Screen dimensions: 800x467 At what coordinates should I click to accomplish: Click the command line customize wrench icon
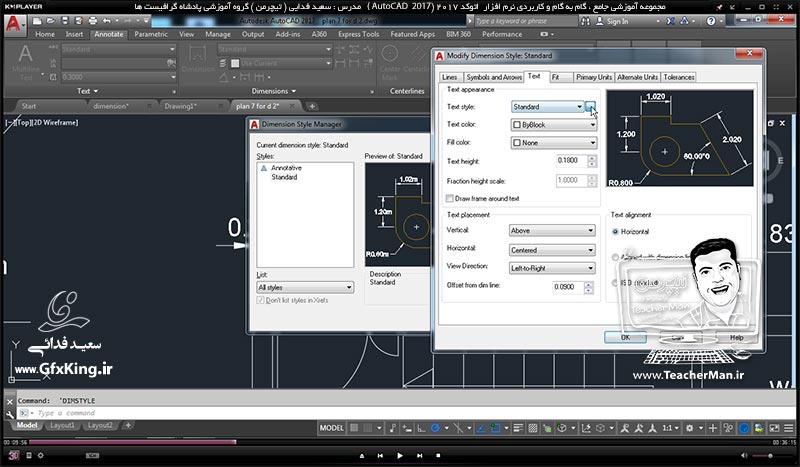click(x=10, y=414)
